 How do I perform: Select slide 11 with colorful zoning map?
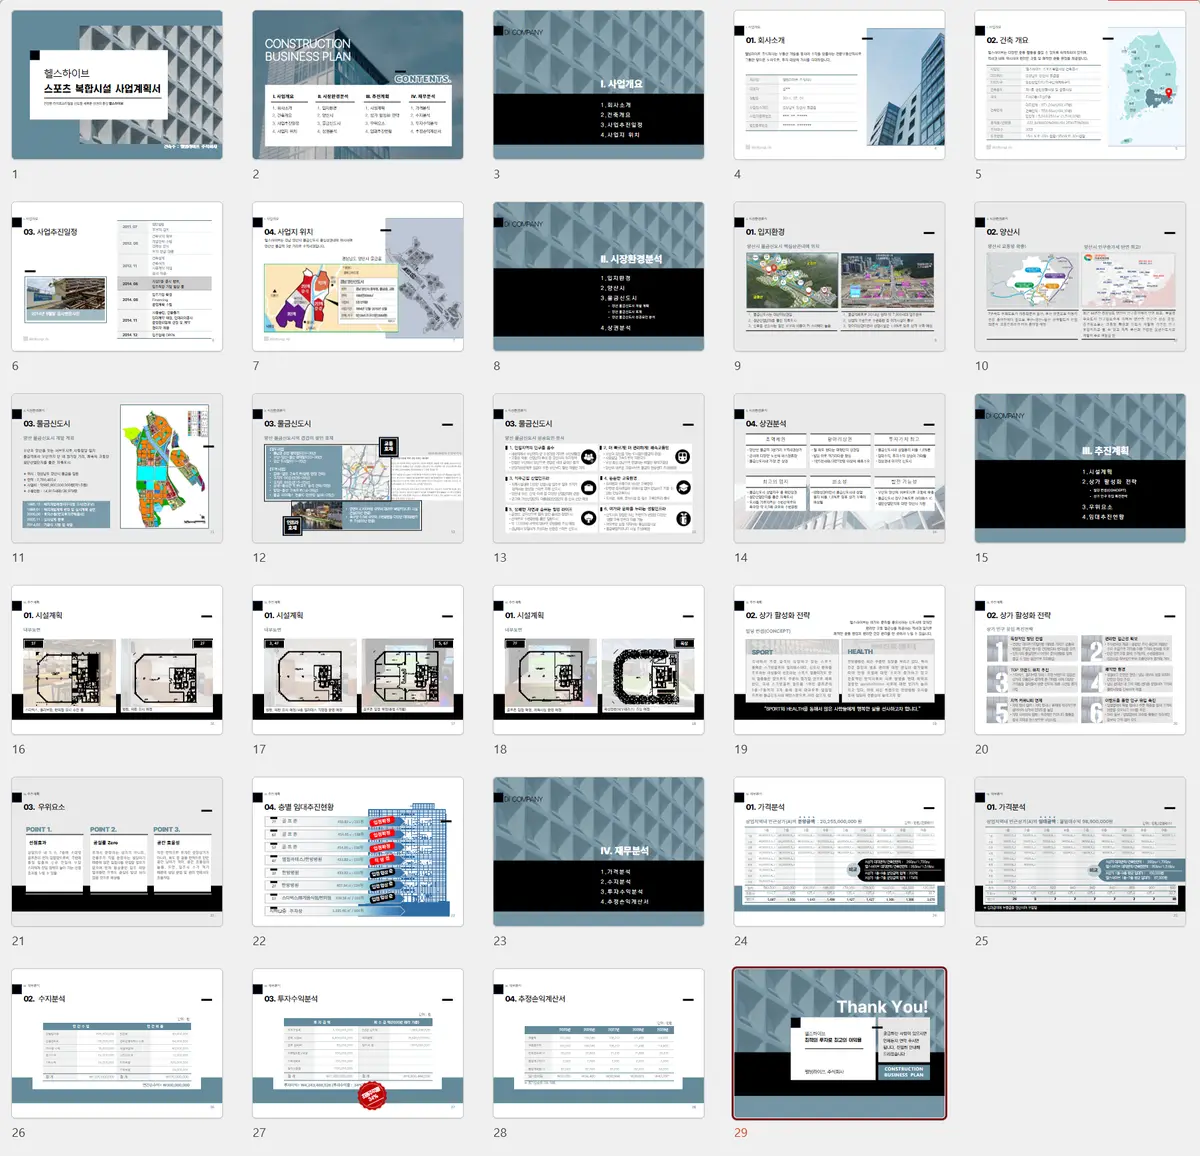117,468
